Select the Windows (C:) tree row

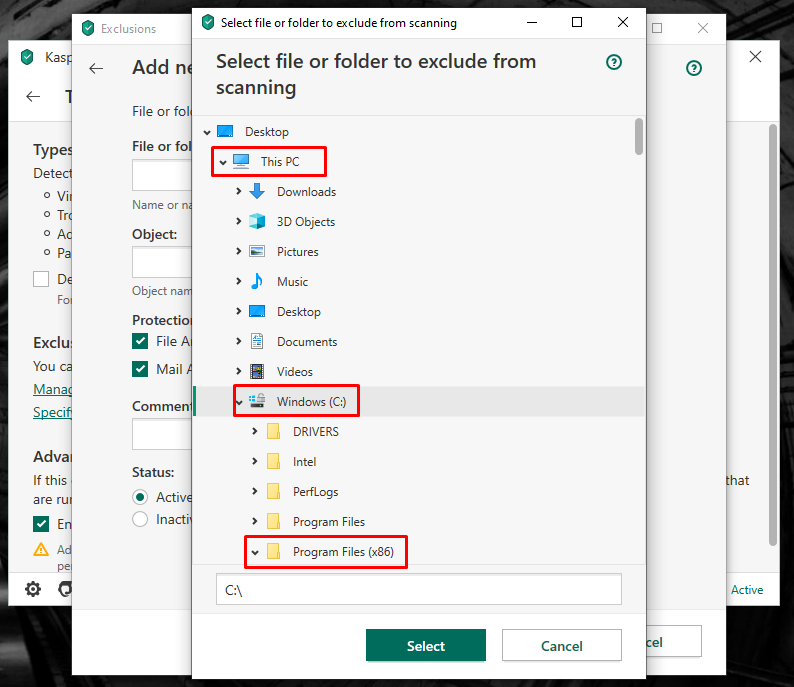(419, 401)
